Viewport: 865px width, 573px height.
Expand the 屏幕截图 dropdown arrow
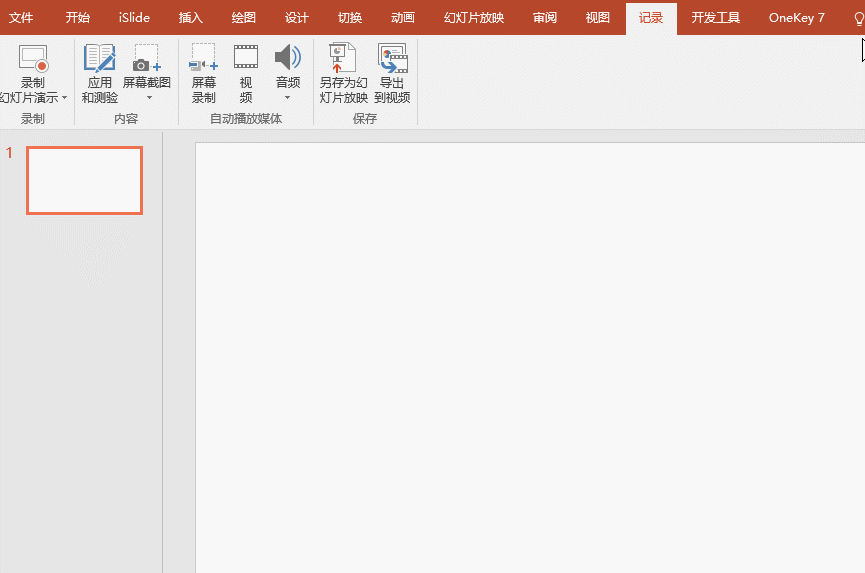[149, 98]
